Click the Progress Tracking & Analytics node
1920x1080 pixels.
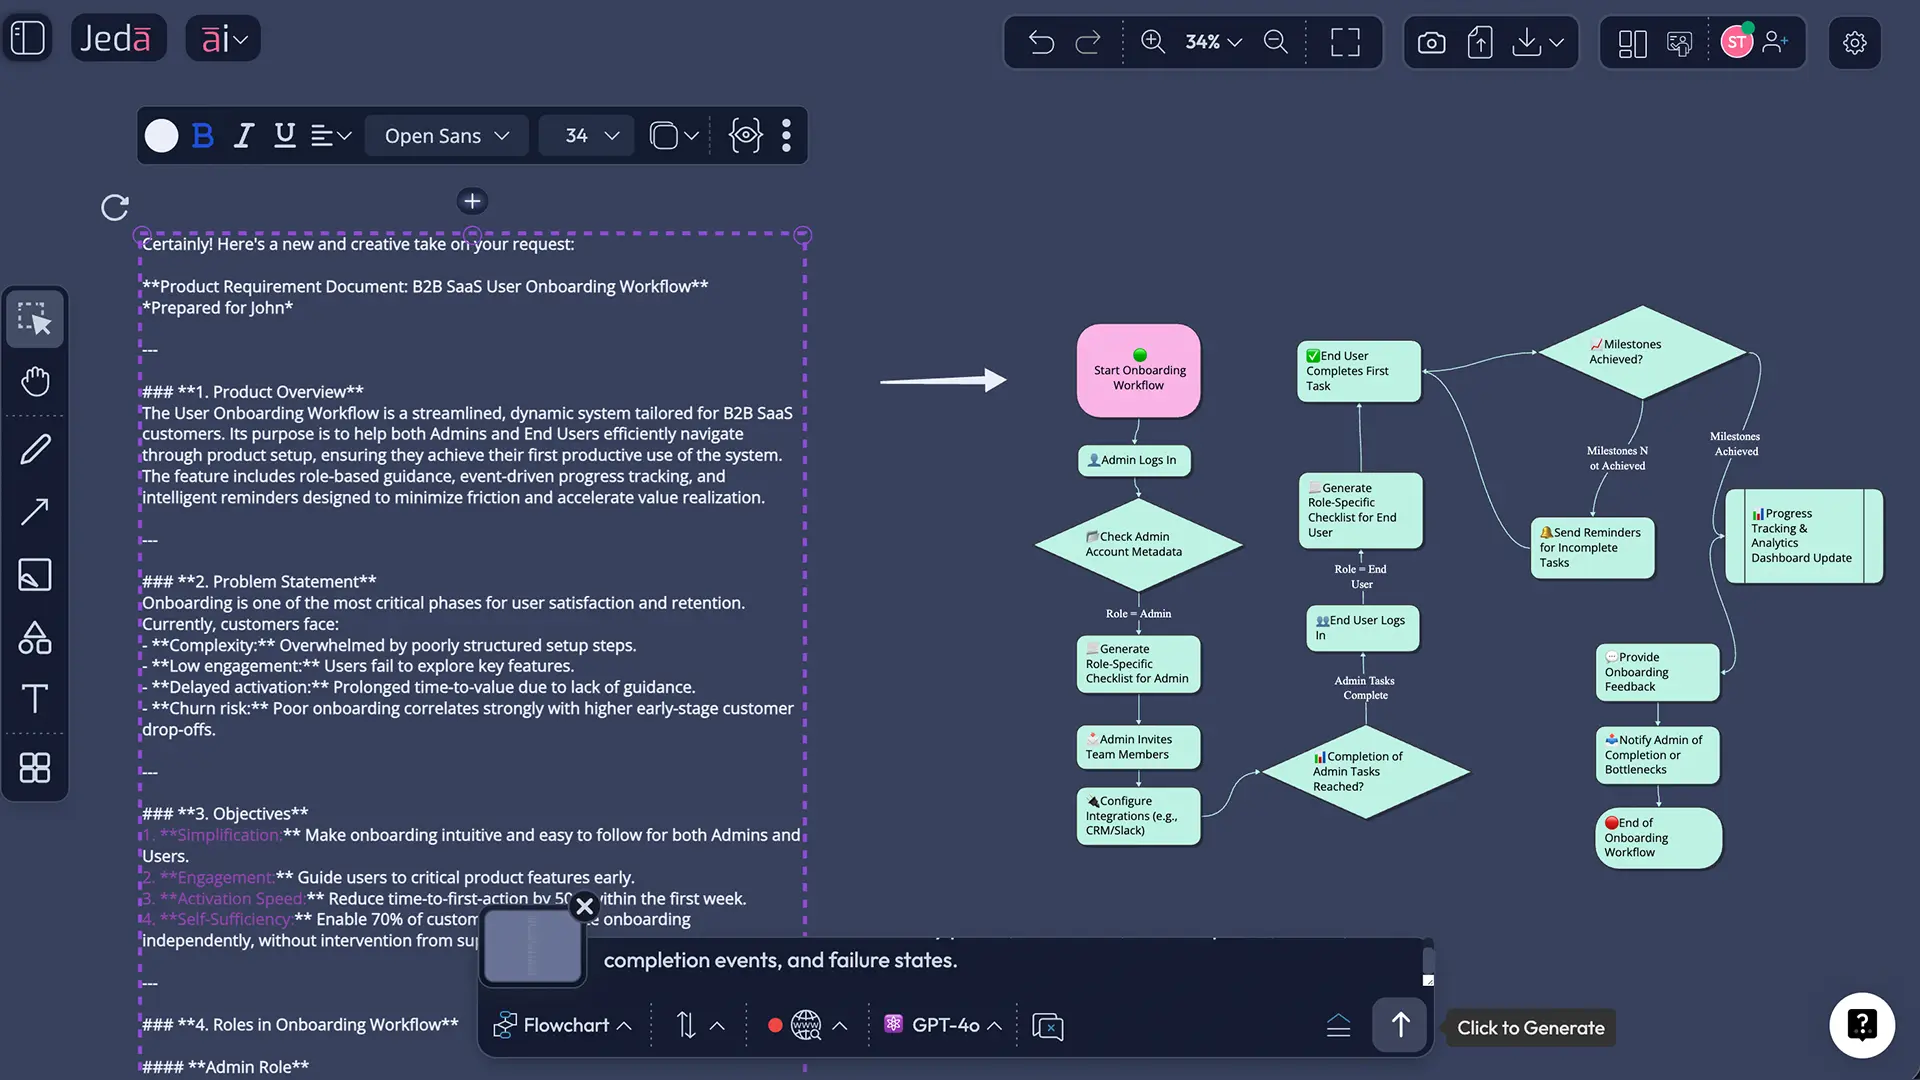[1803, 536]
